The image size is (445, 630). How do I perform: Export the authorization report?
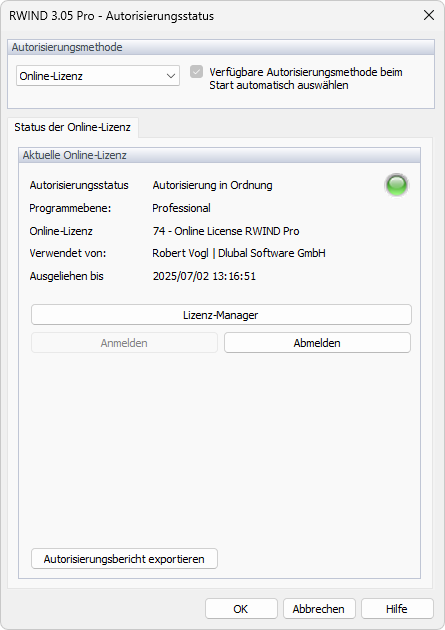coord(125,558)
